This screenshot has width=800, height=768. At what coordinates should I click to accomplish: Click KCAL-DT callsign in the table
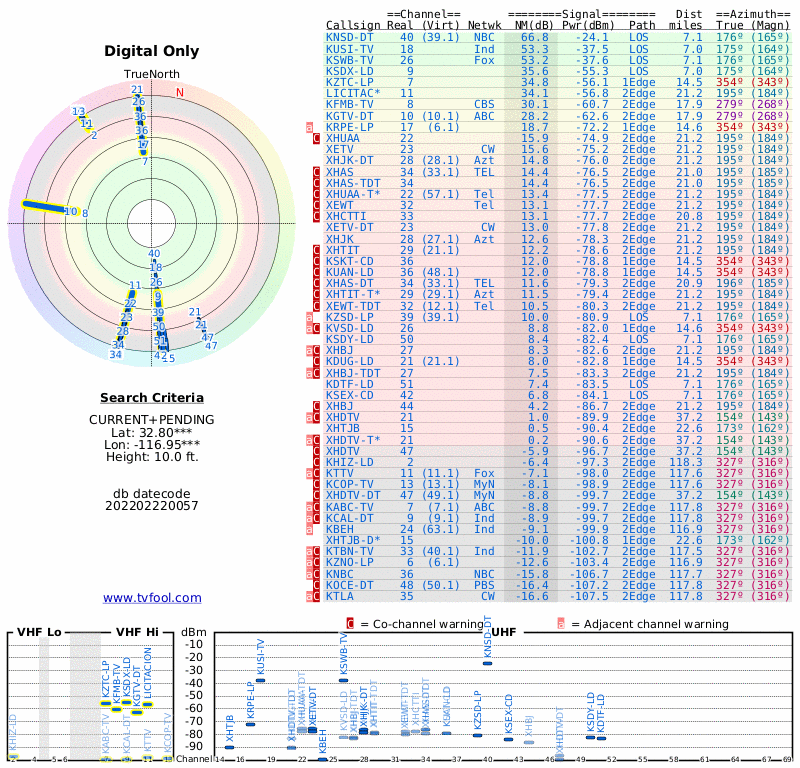click(349, 518)
